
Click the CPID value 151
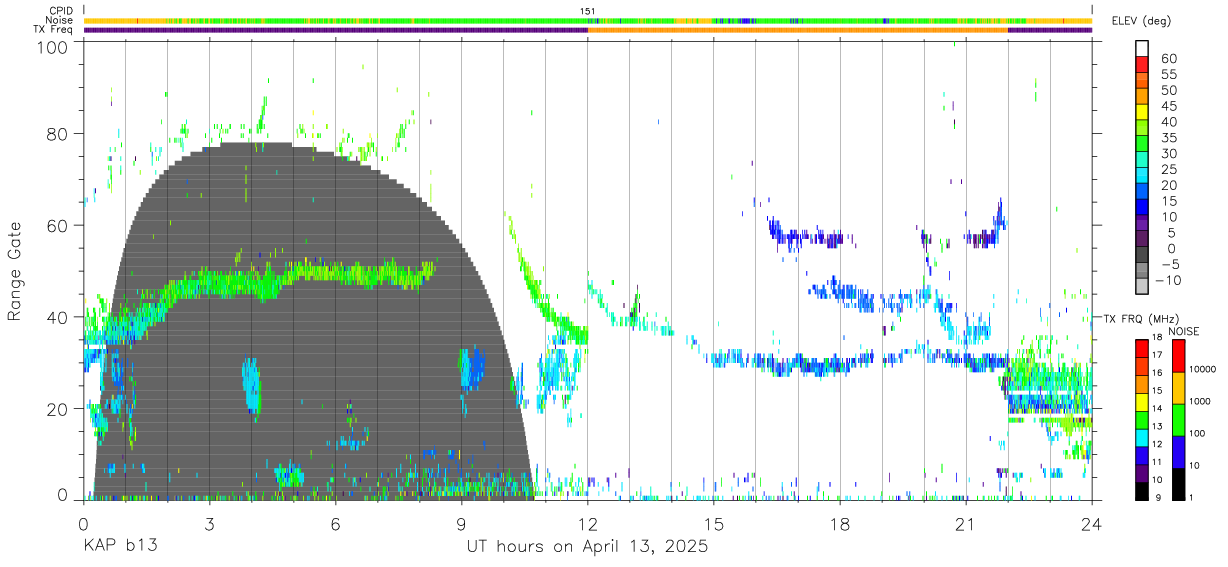click(588, 11)
